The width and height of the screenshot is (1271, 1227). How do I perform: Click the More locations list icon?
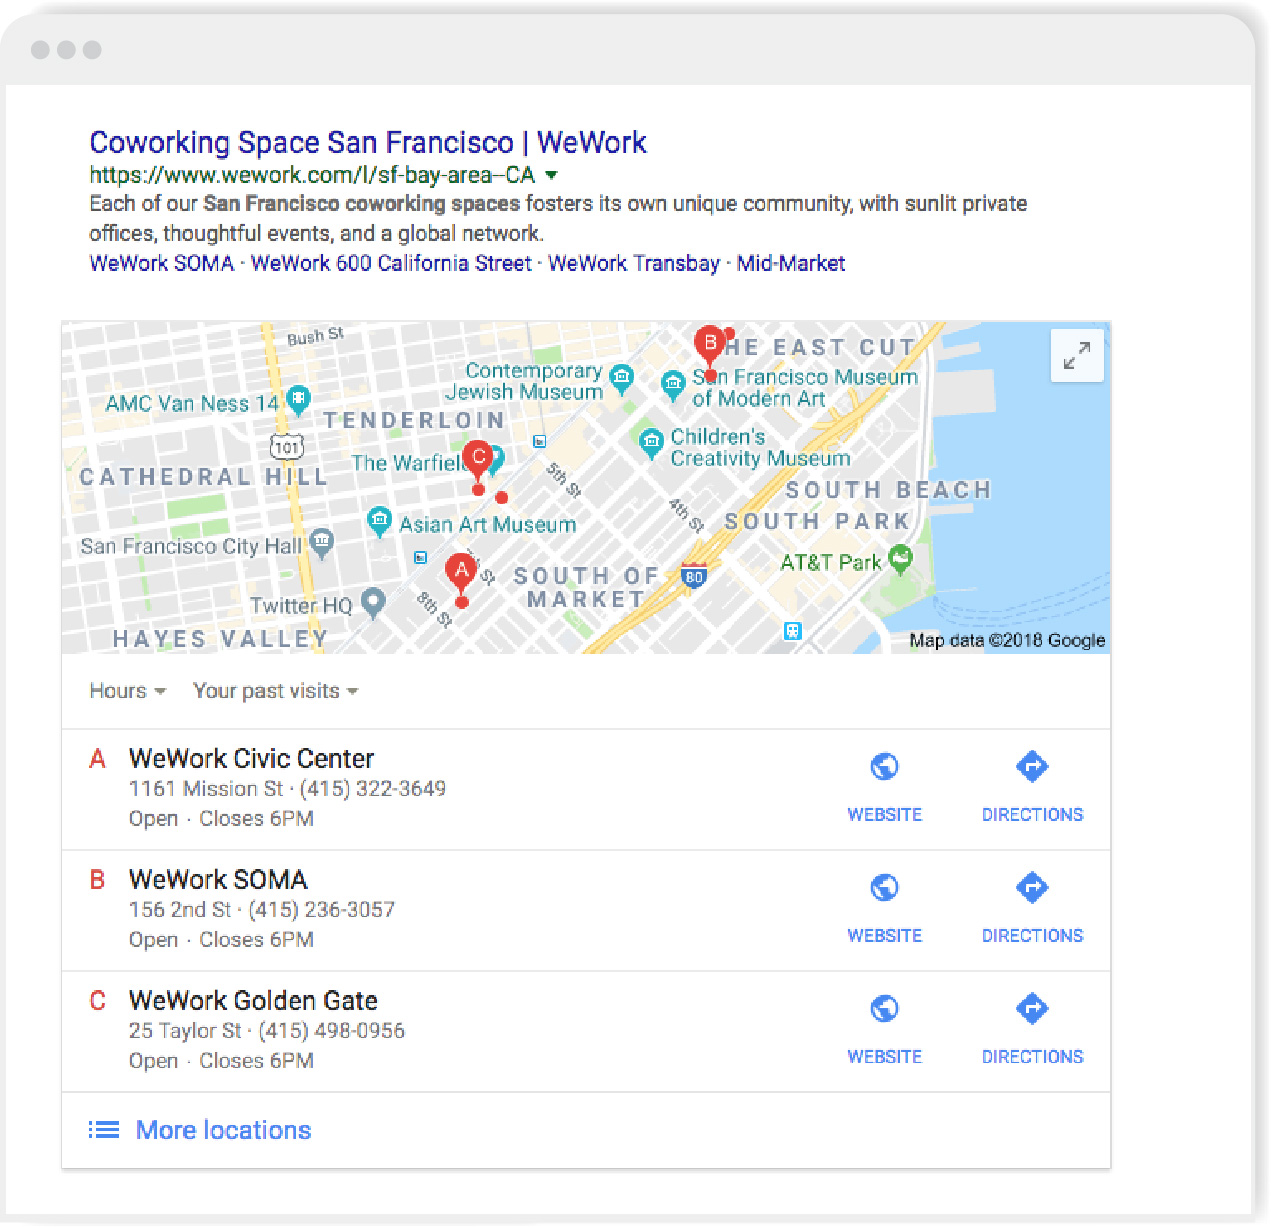tap(103, 1130)
